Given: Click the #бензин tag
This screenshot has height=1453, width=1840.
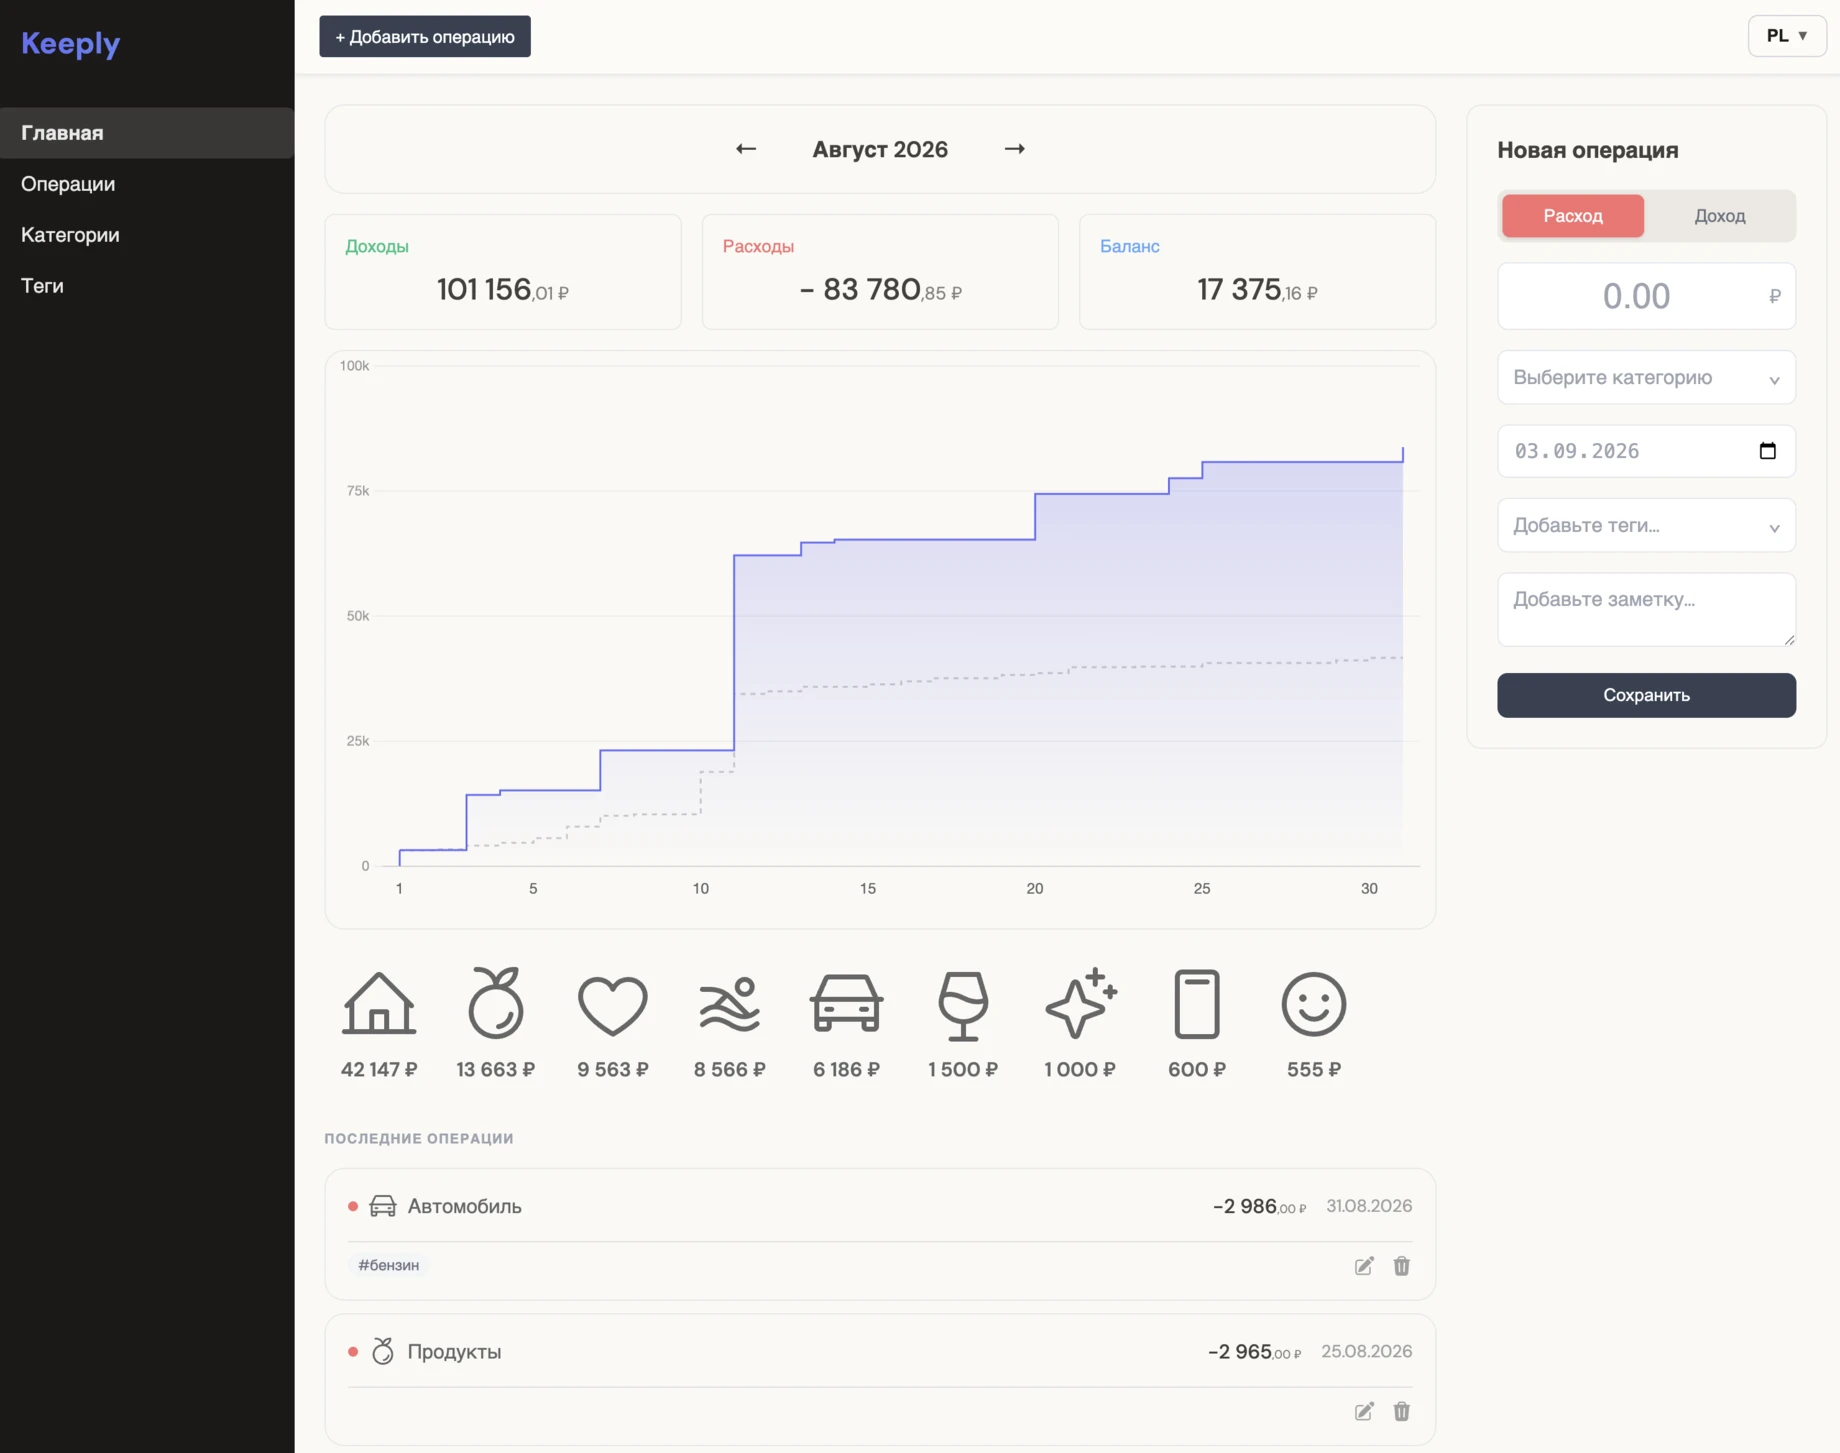Looking at the screenshot, I should click(x=389, y=1265).
